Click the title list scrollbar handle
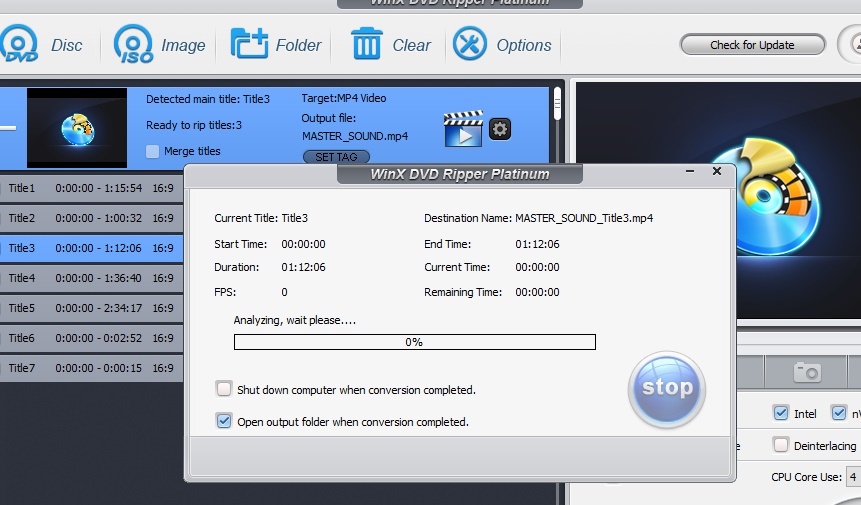The width and height of the screenshot is (861, 505). pos(557,103)
